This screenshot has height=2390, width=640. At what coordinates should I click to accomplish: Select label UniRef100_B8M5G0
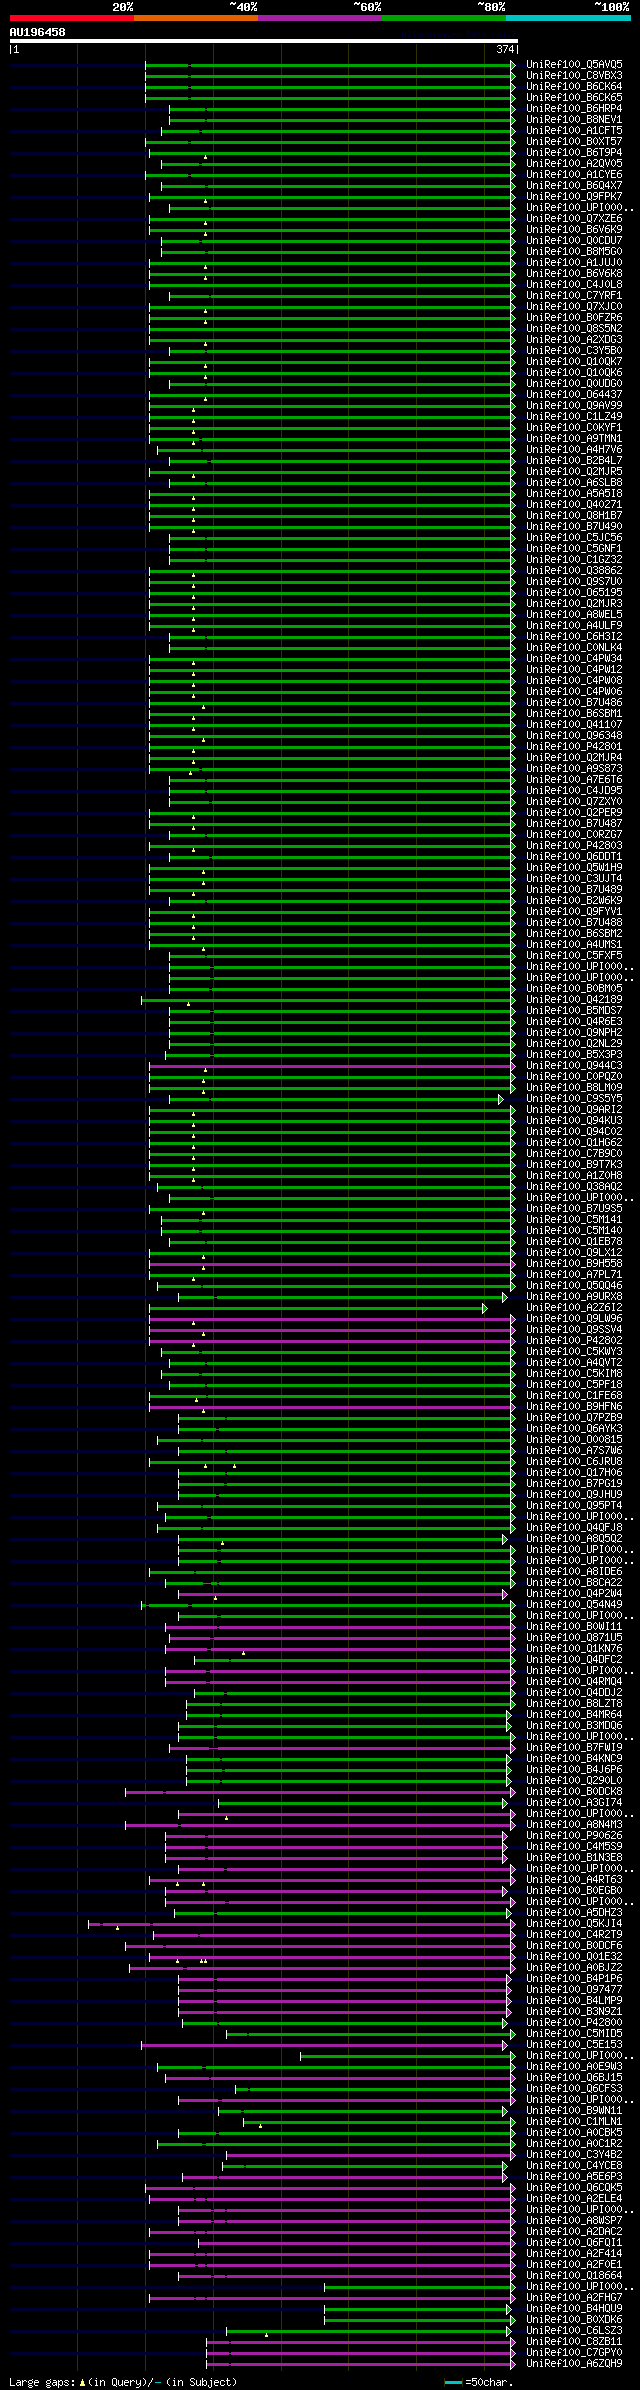coord(574,251)
